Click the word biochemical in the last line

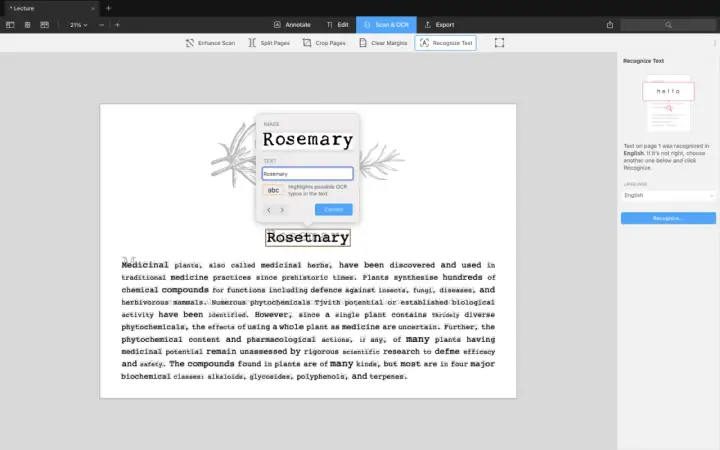[146, 376]
